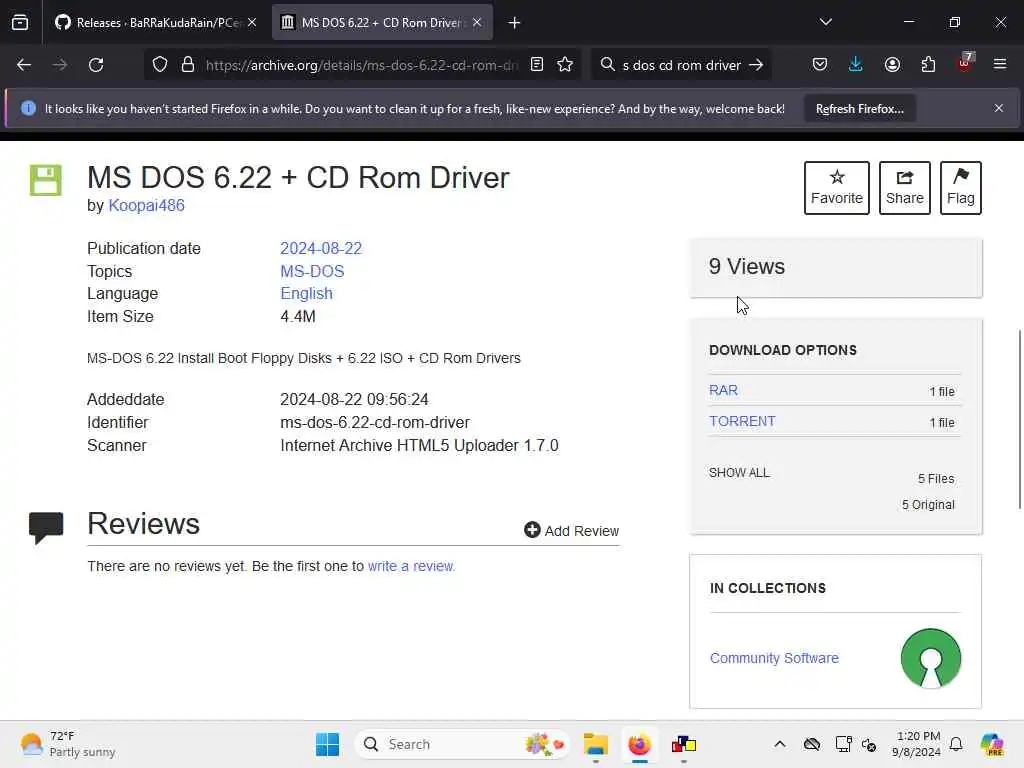
Task: Open File Explorer from the taskbar
Action: [596, 744]
